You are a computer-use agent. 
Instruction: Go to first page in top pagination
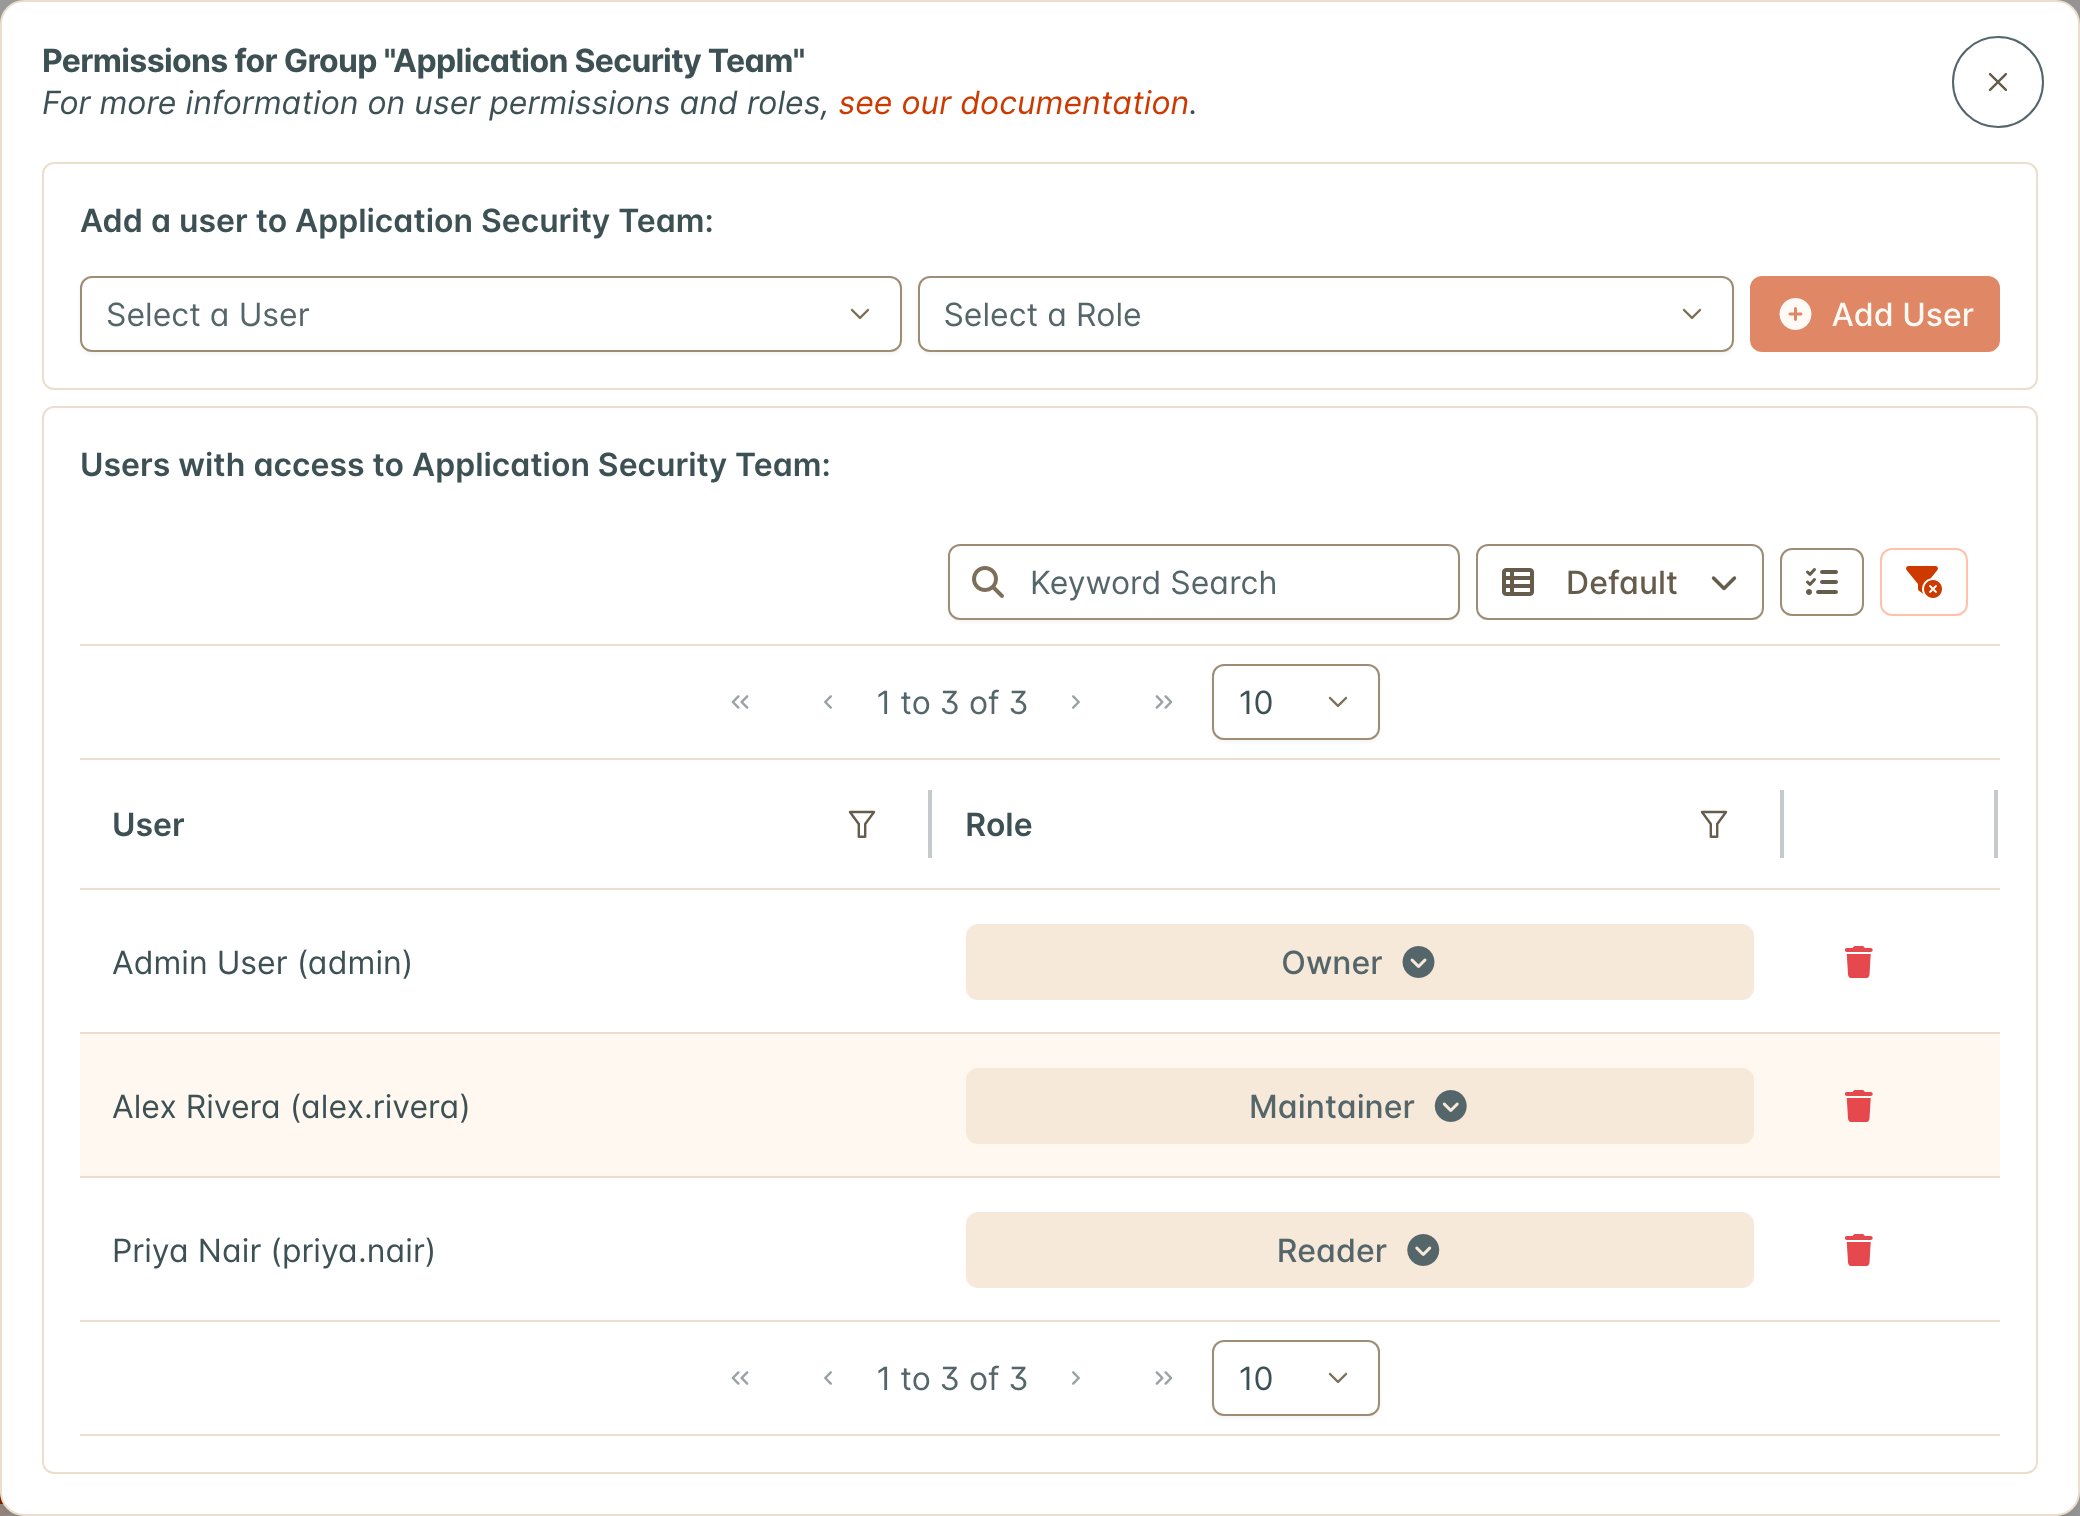pyautogui.click(x=740, y=702)
